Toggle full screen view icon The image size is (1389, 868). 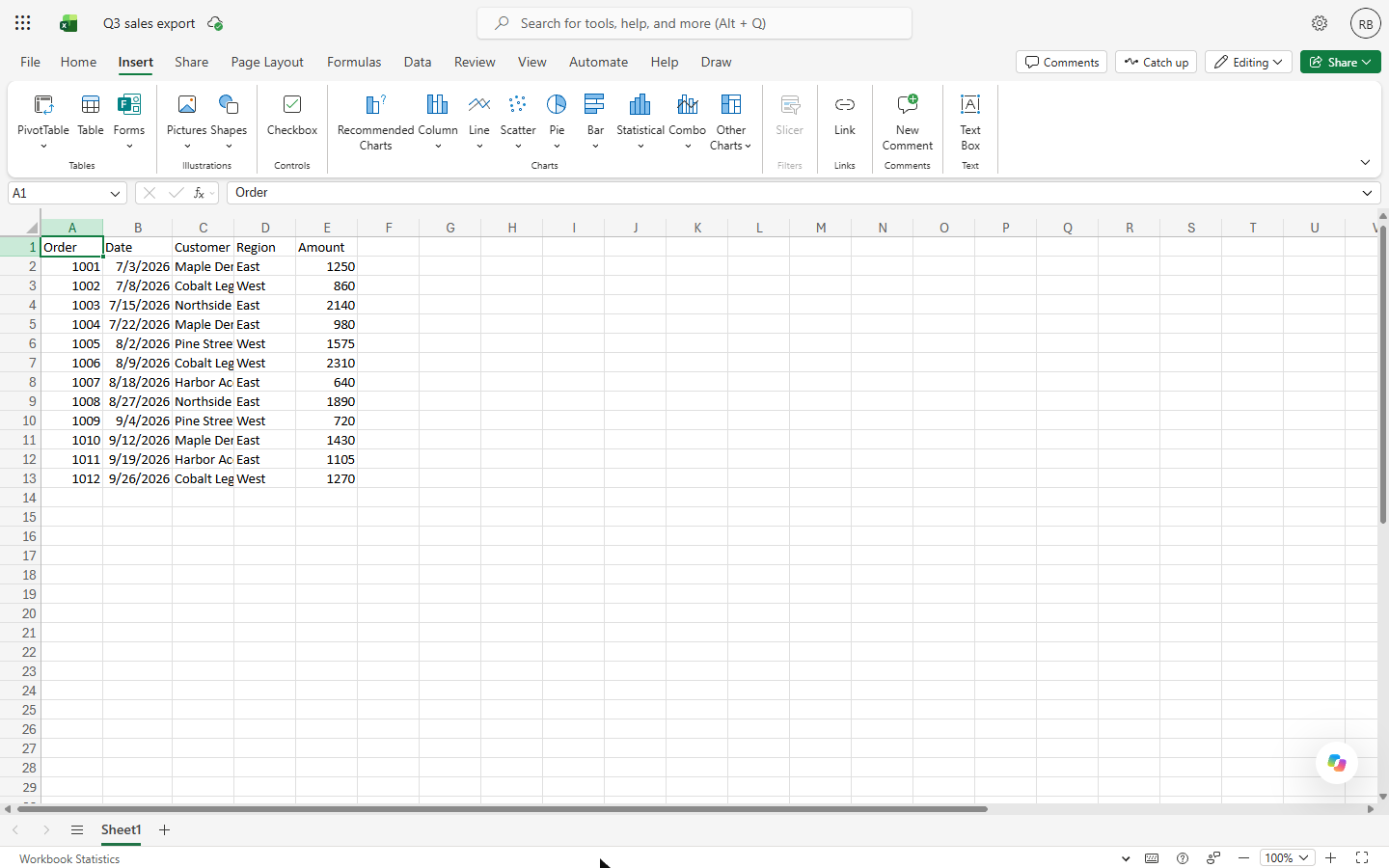(x=1361, y=858)
